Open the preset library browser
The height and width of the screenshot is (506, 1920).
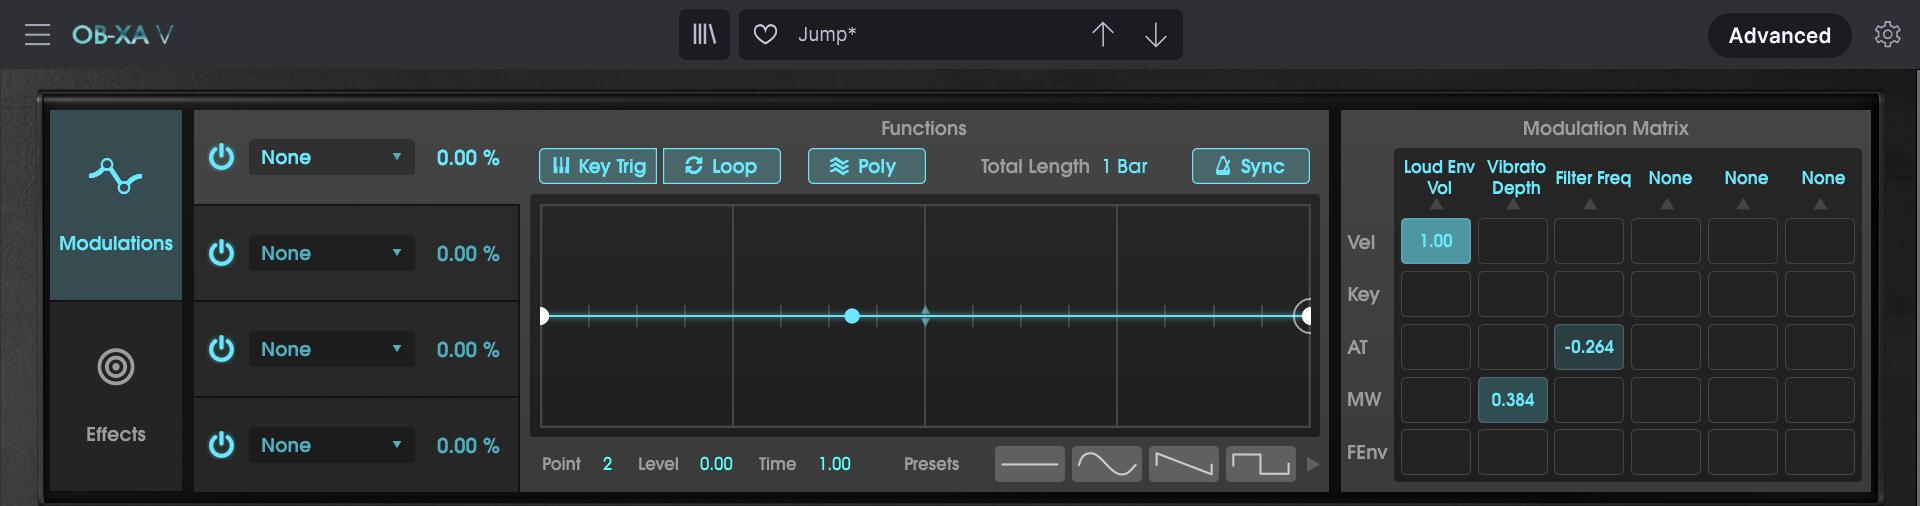(x=704, y=35)
